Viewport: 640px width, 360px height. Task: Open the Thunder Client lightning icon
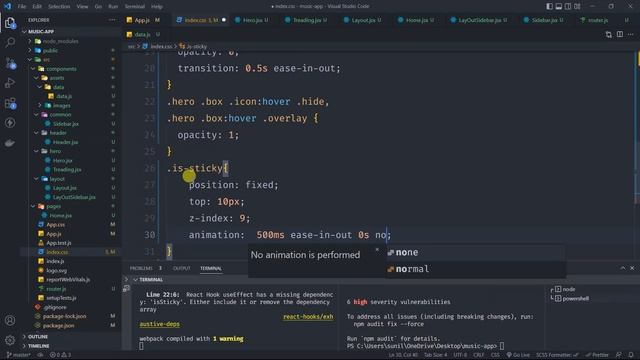click(10, 123)
